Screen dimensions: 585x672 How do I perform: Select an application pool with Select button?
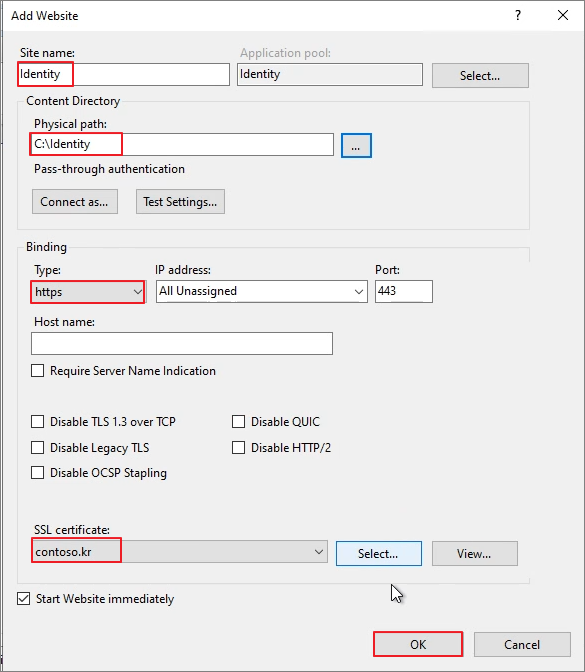point(480,76)
